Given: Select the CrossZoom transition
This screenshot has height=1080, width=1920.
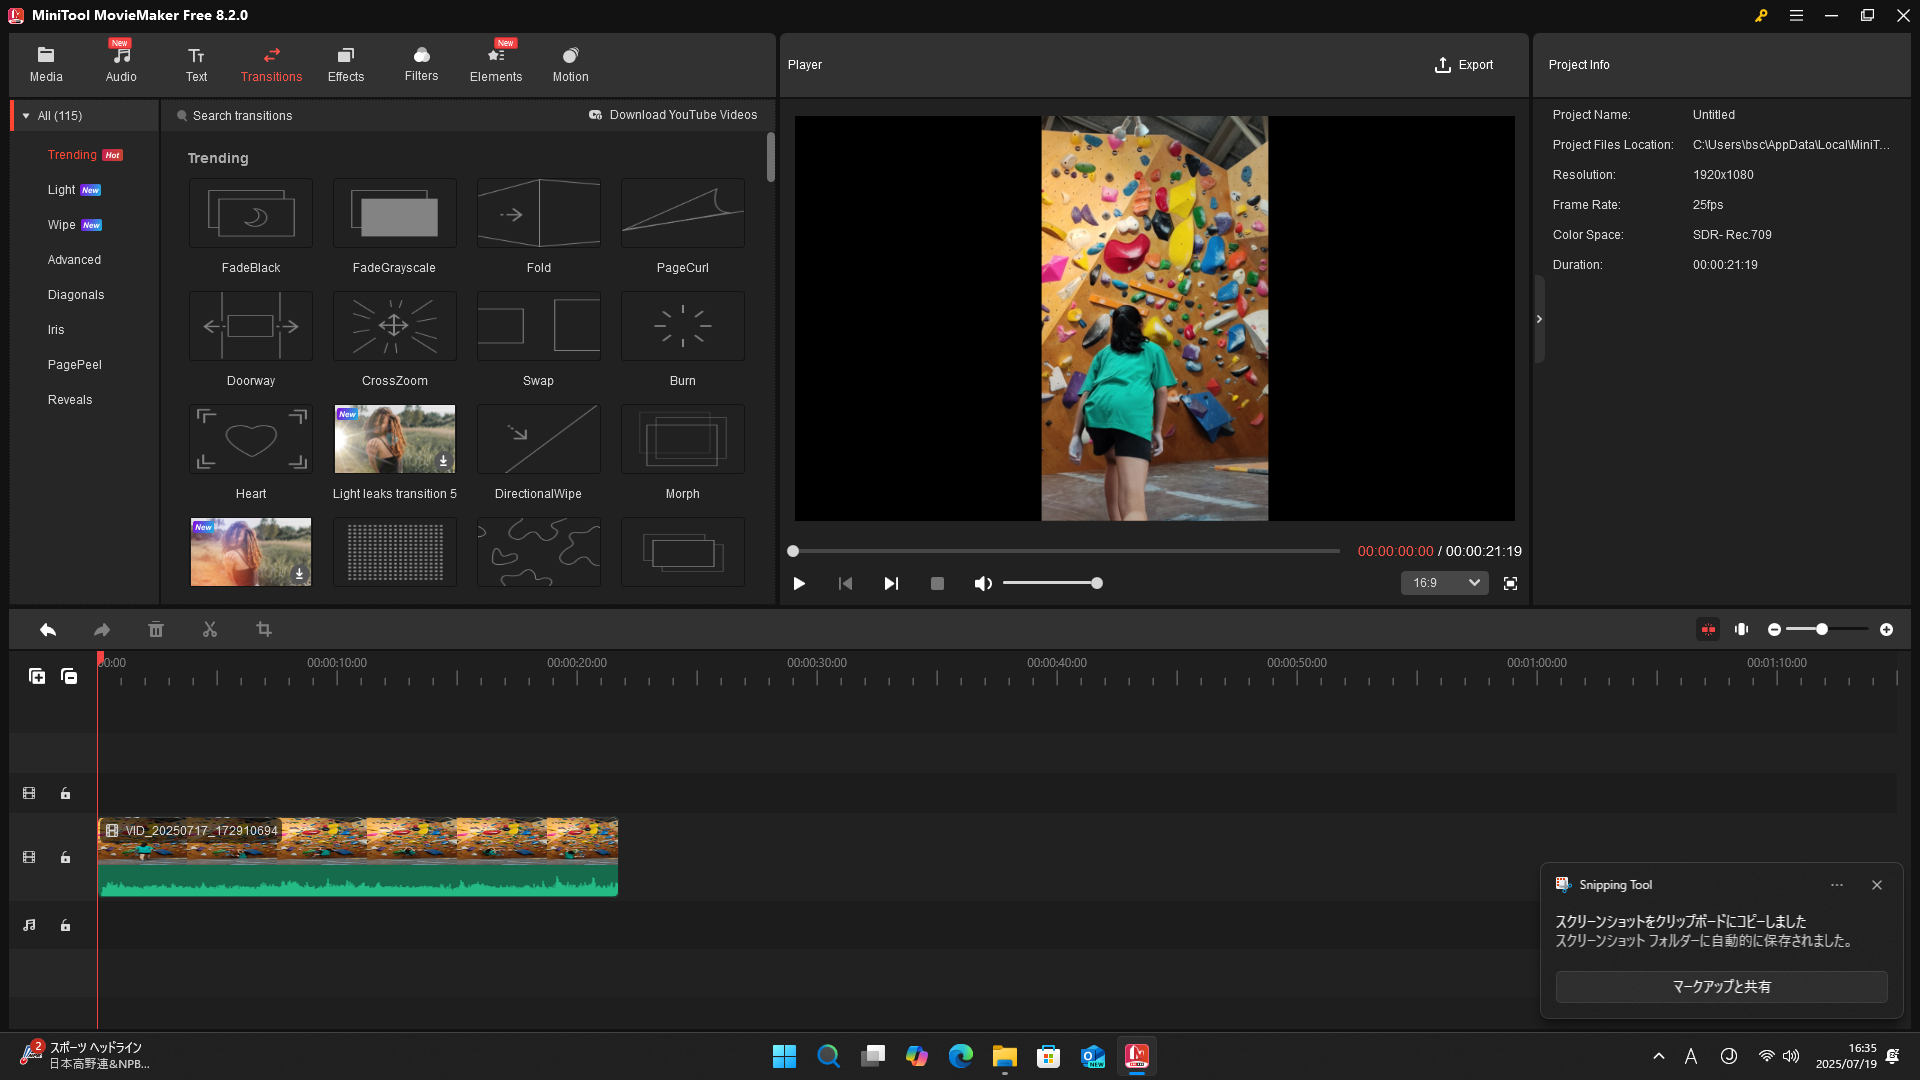Looking at the screenshot, I should [395, 326].
